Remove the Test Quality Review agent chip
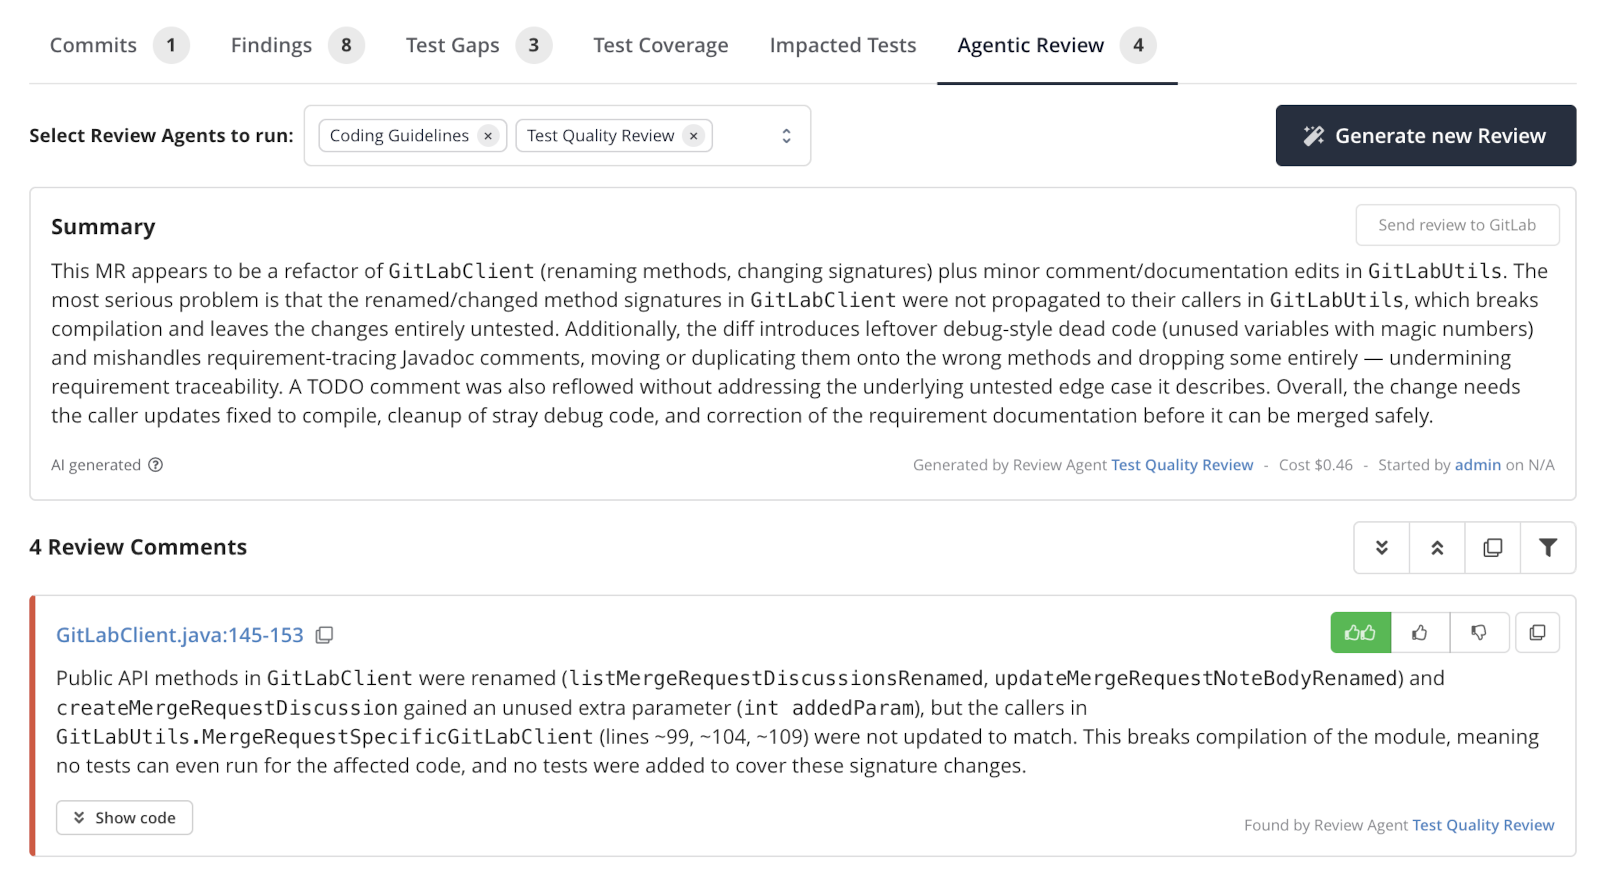This screenshot has width=1600, height=872. [693, 136]
